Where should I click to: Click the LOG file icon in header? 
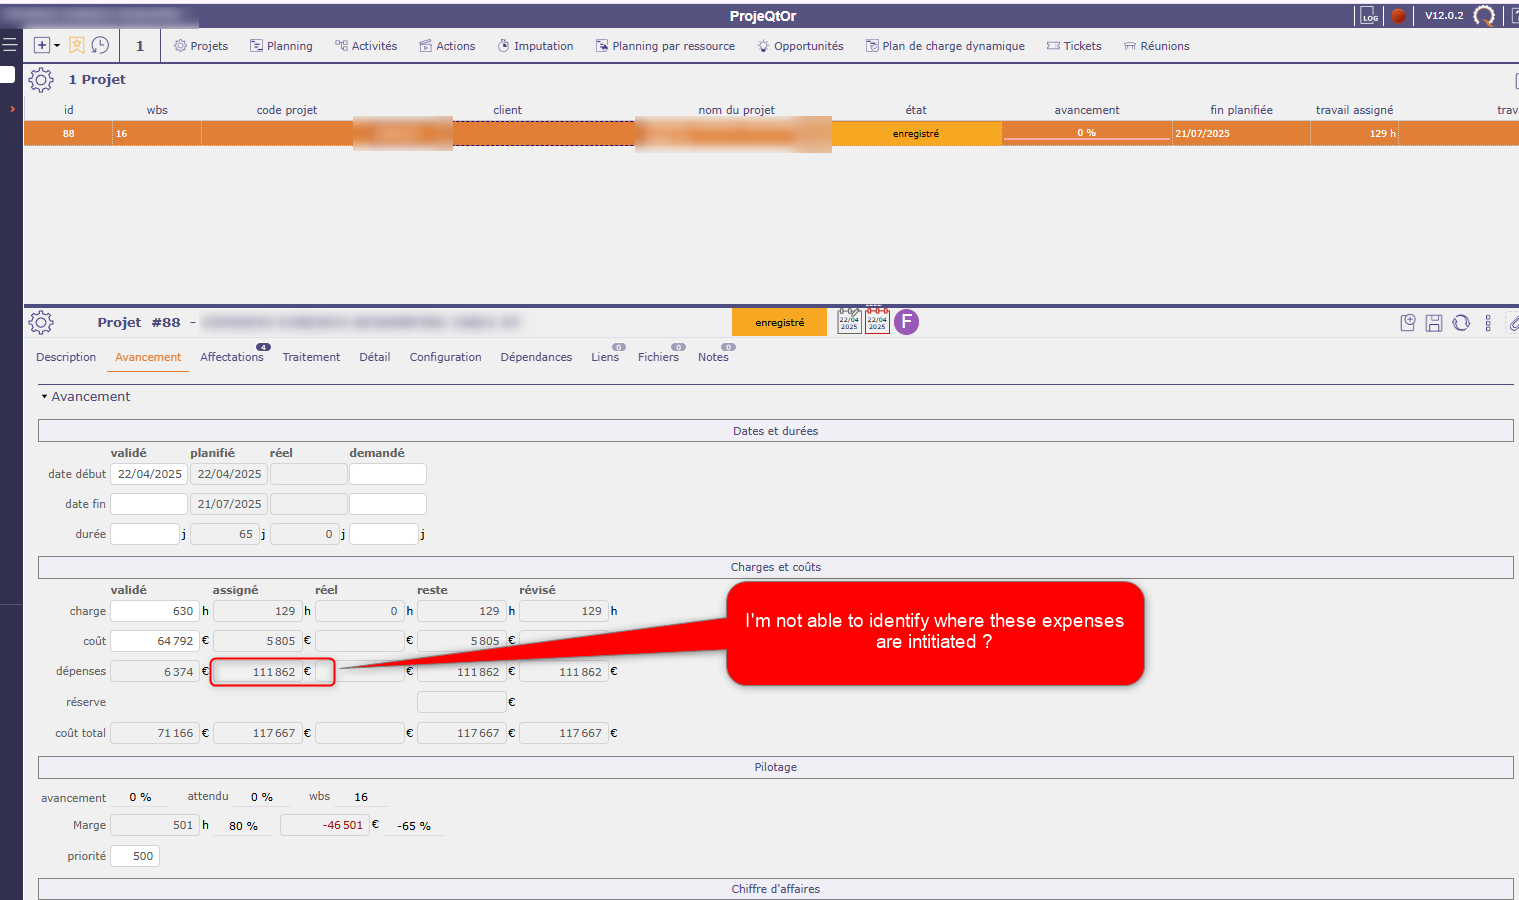[x=1369, y=16]
